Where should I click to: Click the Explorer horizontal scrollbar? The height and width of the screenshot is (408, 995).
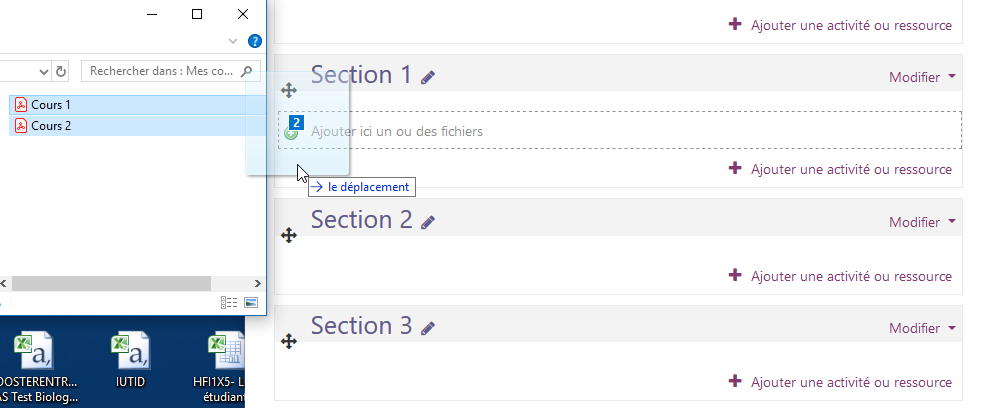click(110, 283)
